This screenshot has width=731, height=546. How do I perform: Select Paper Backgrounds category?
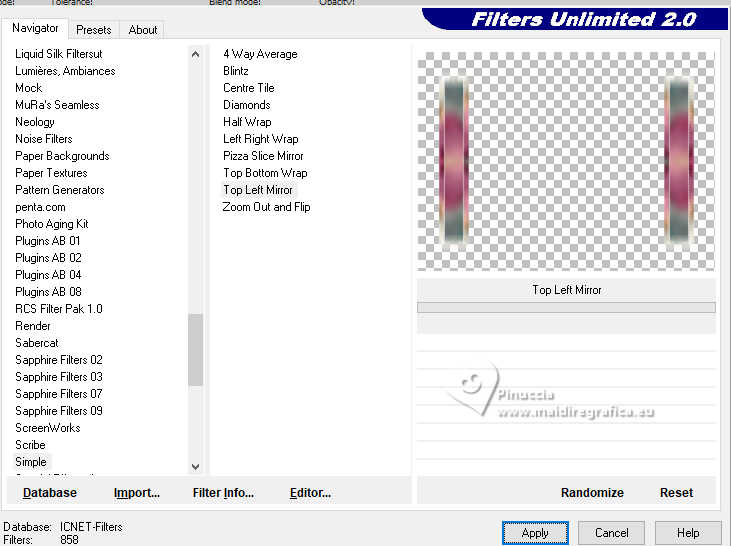point(62,156)
